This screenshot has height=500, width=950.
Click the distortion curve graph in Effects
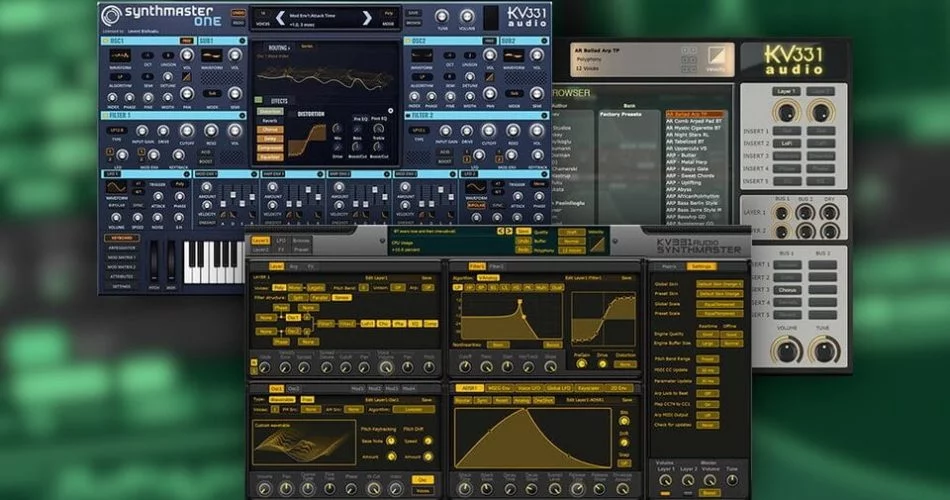tap(309, 141)
